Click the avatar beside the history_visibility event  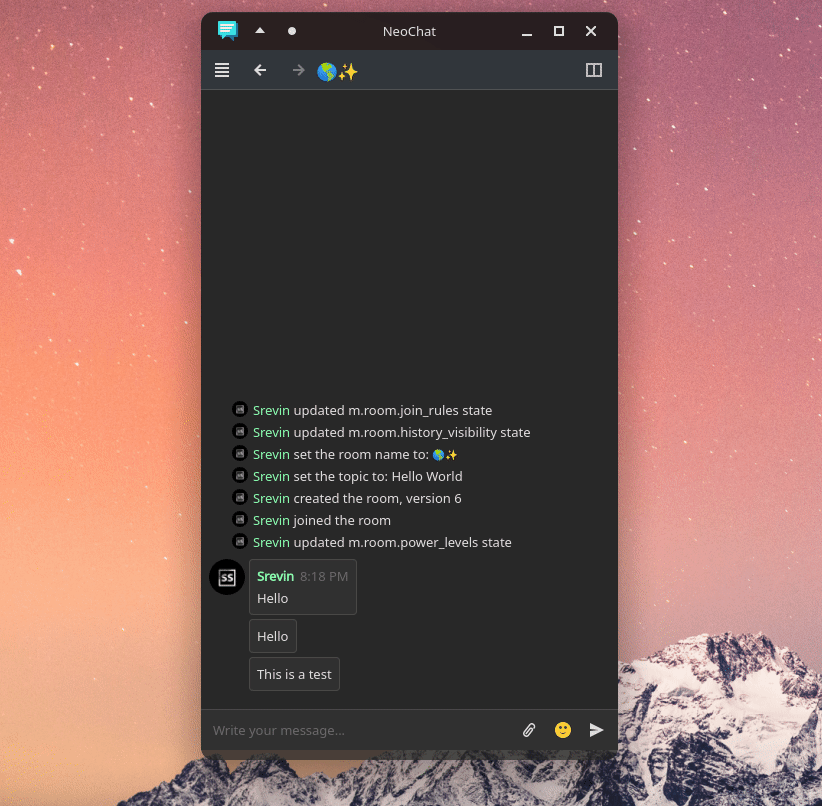[240, 431]
